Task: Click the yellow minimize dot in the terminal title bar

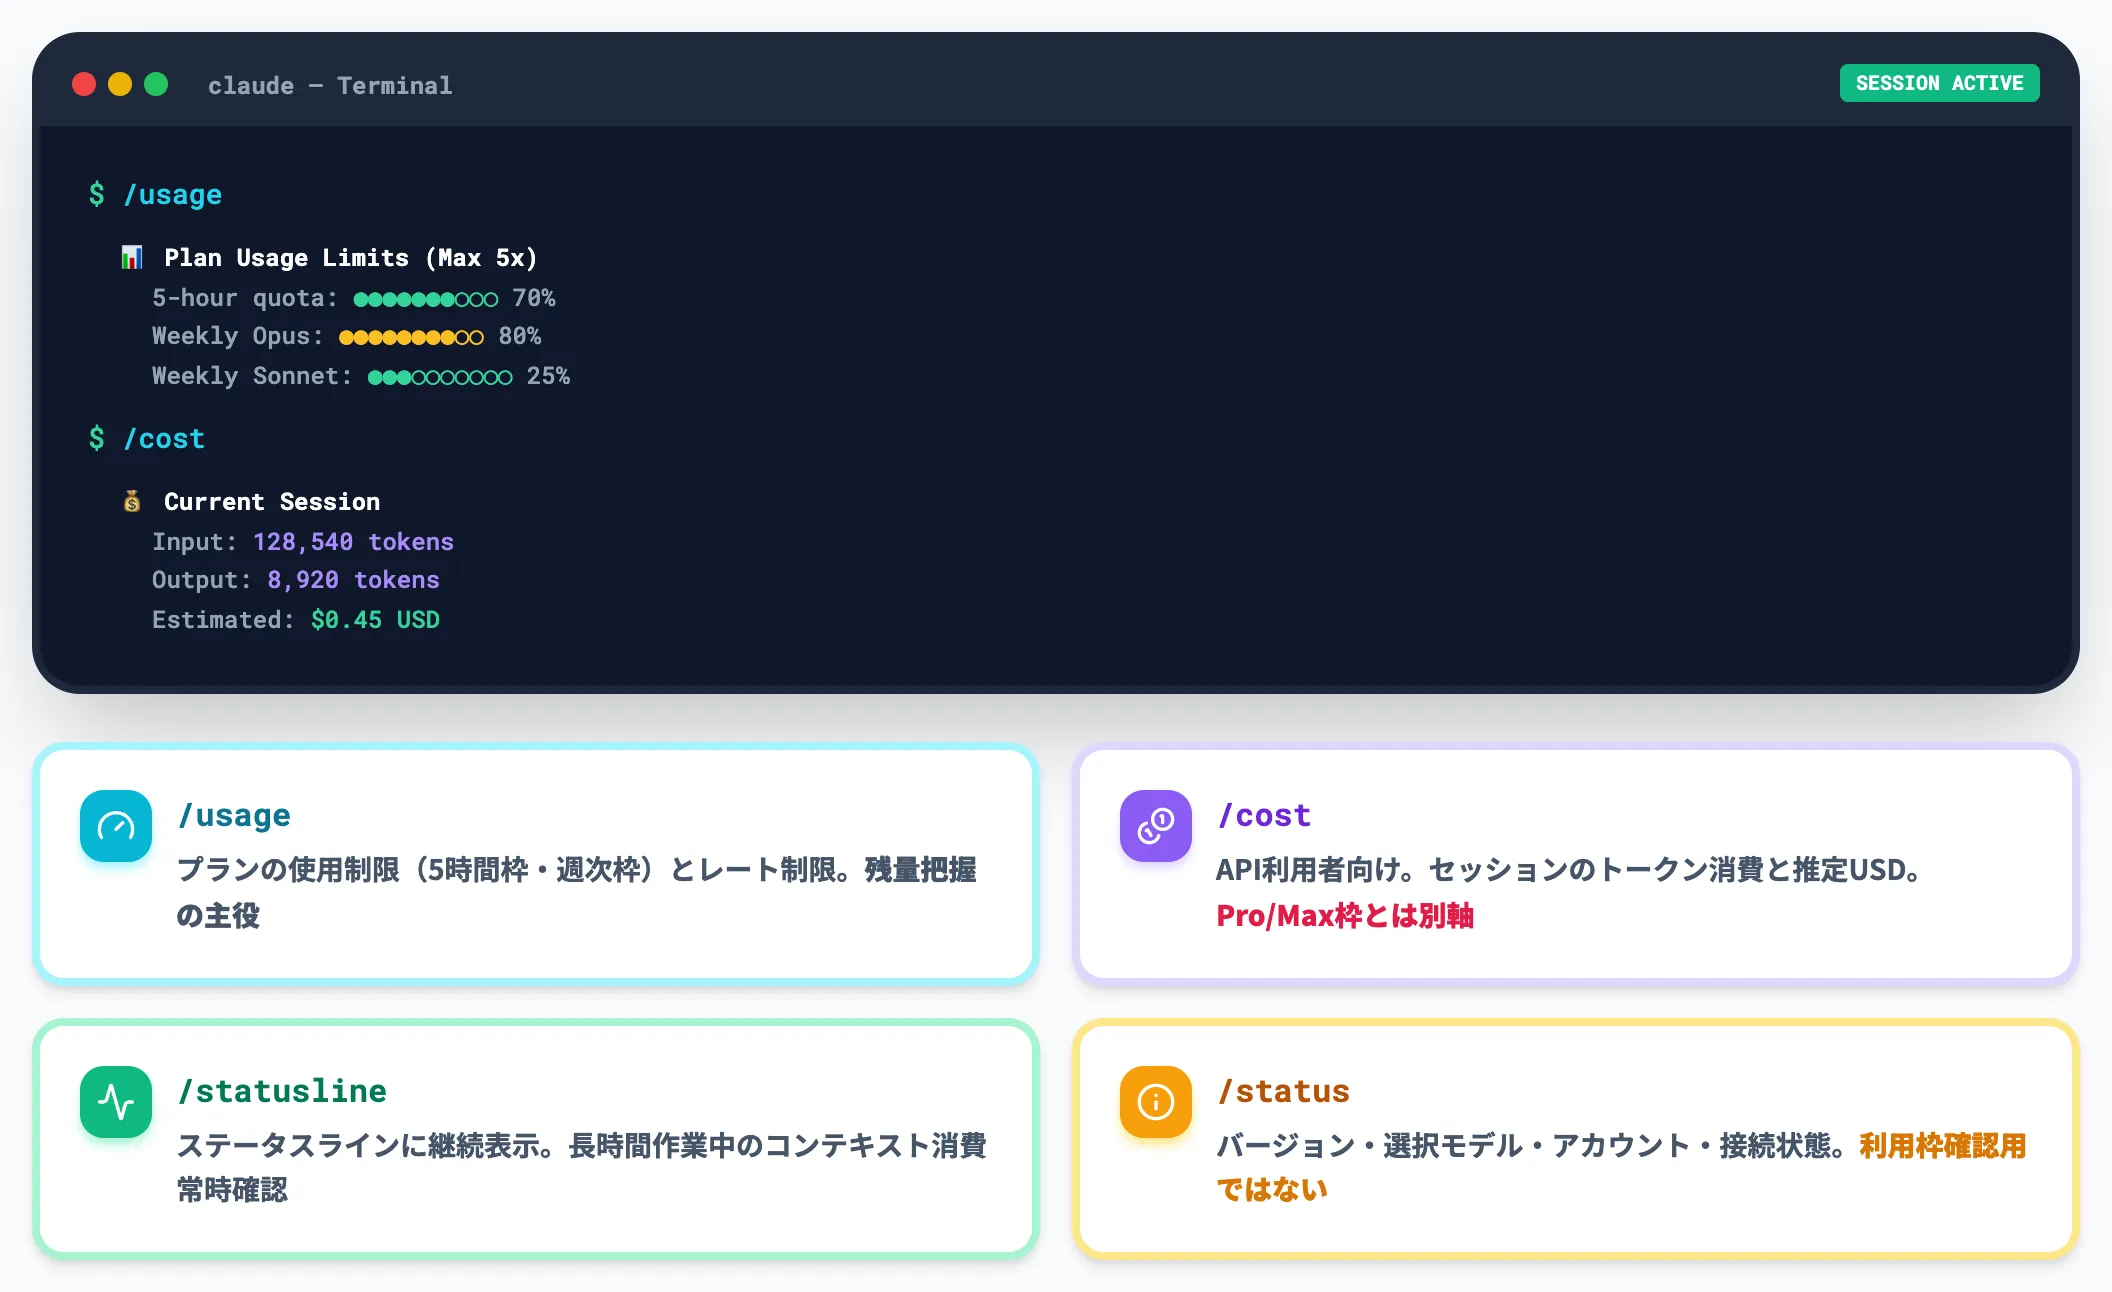Action: point(120,84)
